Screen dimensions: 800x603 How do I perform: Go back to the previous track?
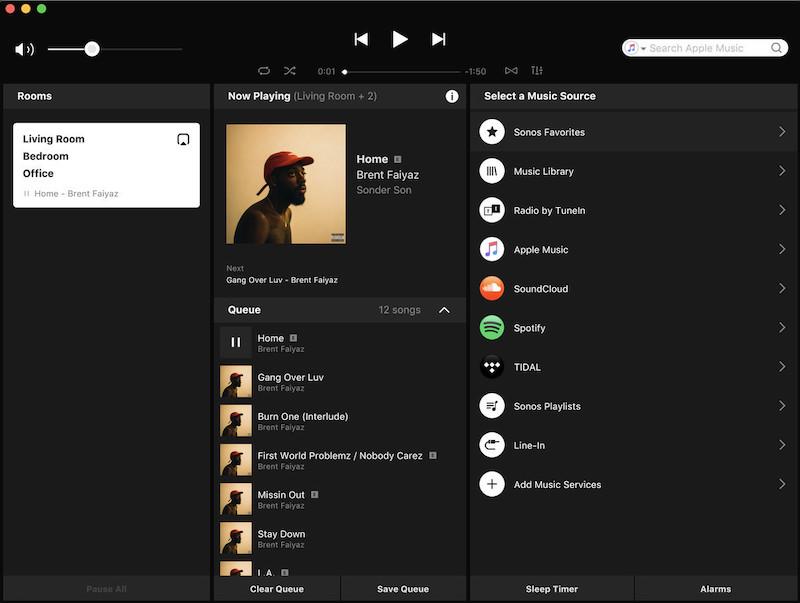click(x=361, y=39)
